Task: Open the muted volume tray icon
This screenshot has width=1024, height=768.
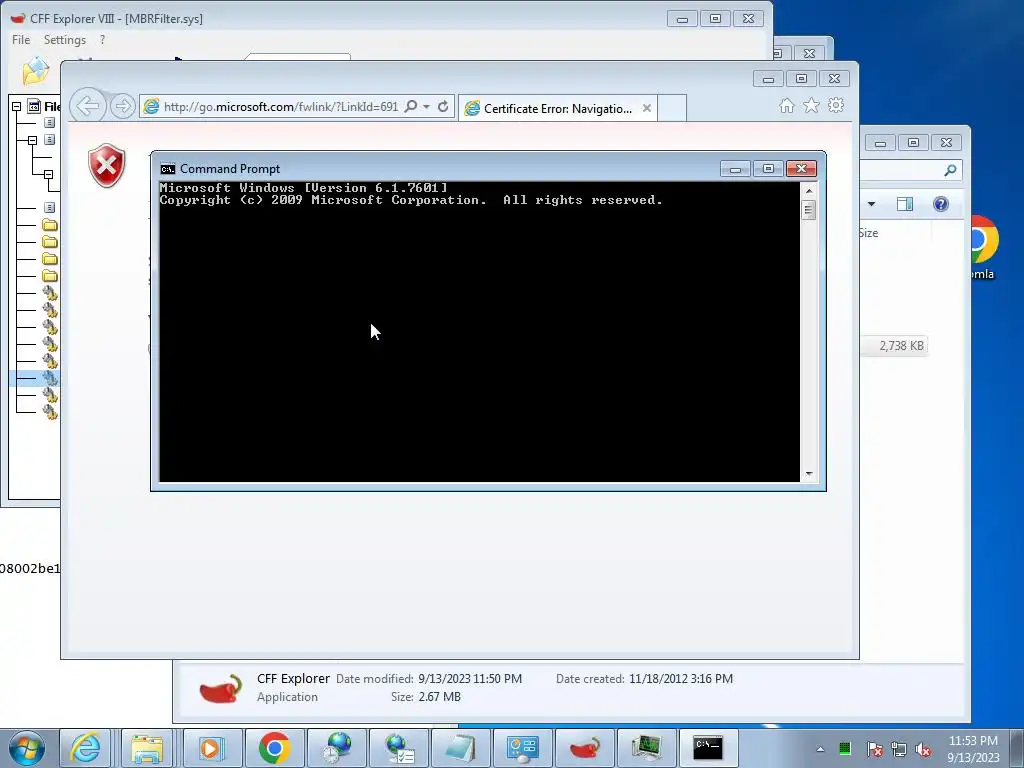Action: click(x=923, y=749)
